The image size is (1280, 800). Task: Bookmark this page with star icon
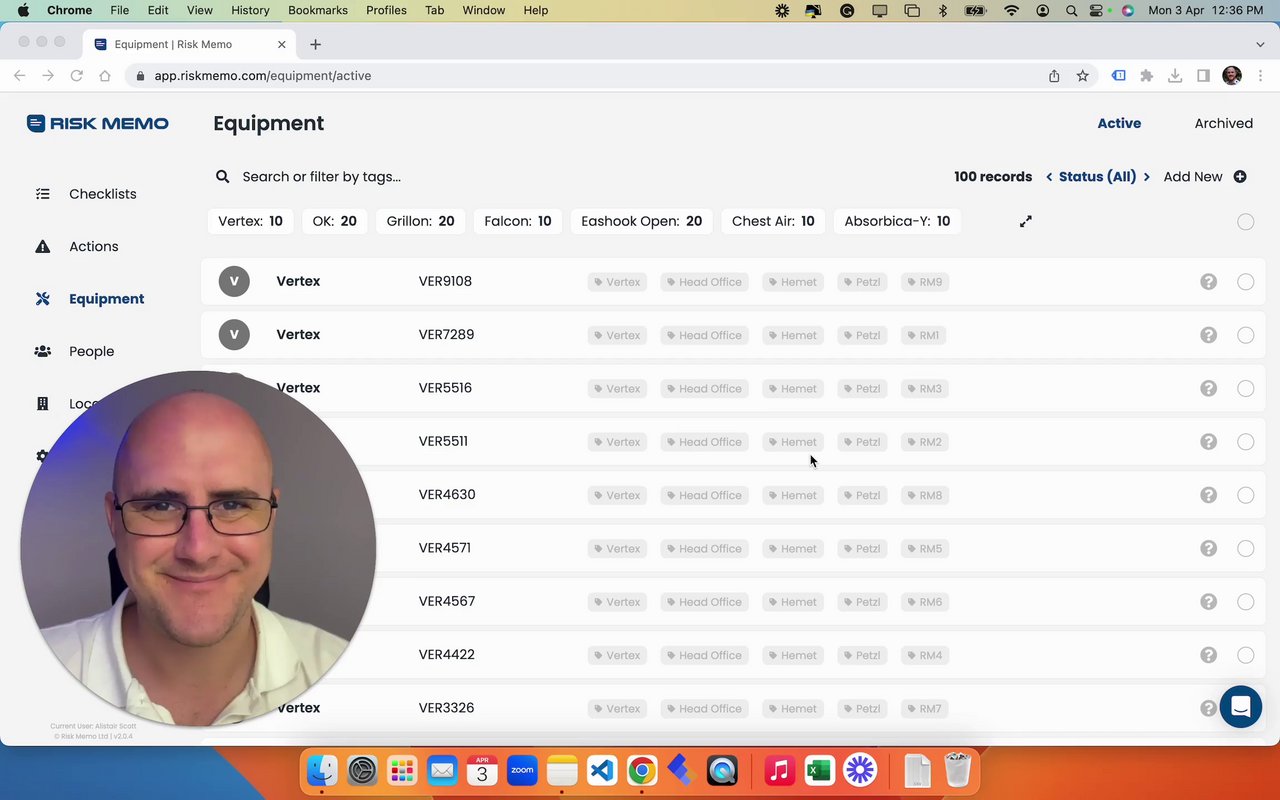click(1082, 76)
